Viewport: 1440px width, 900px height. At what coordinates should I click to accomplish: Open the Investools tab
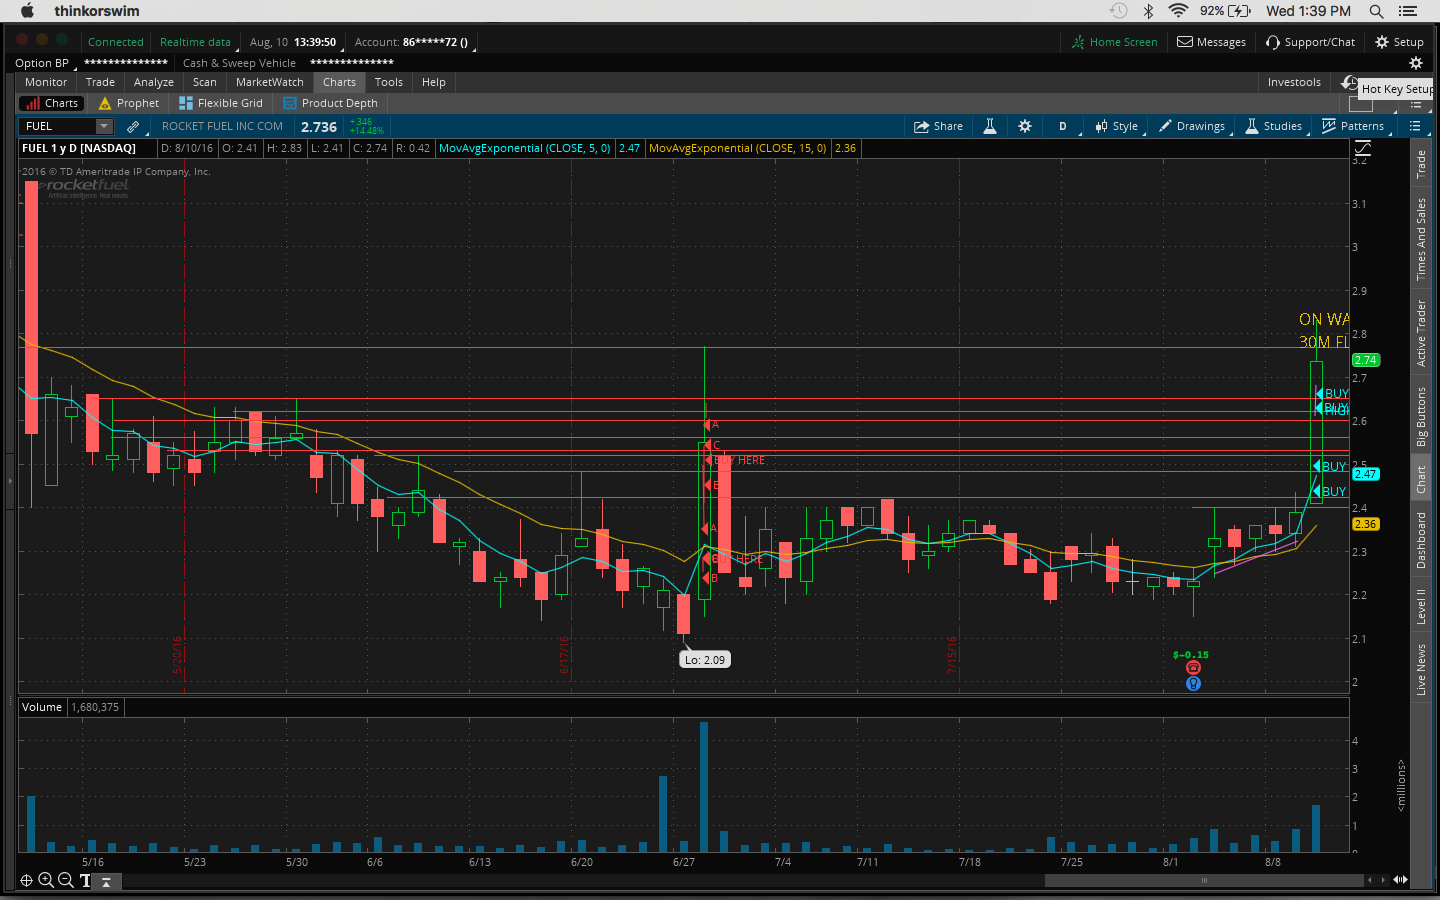point(1294,82)
